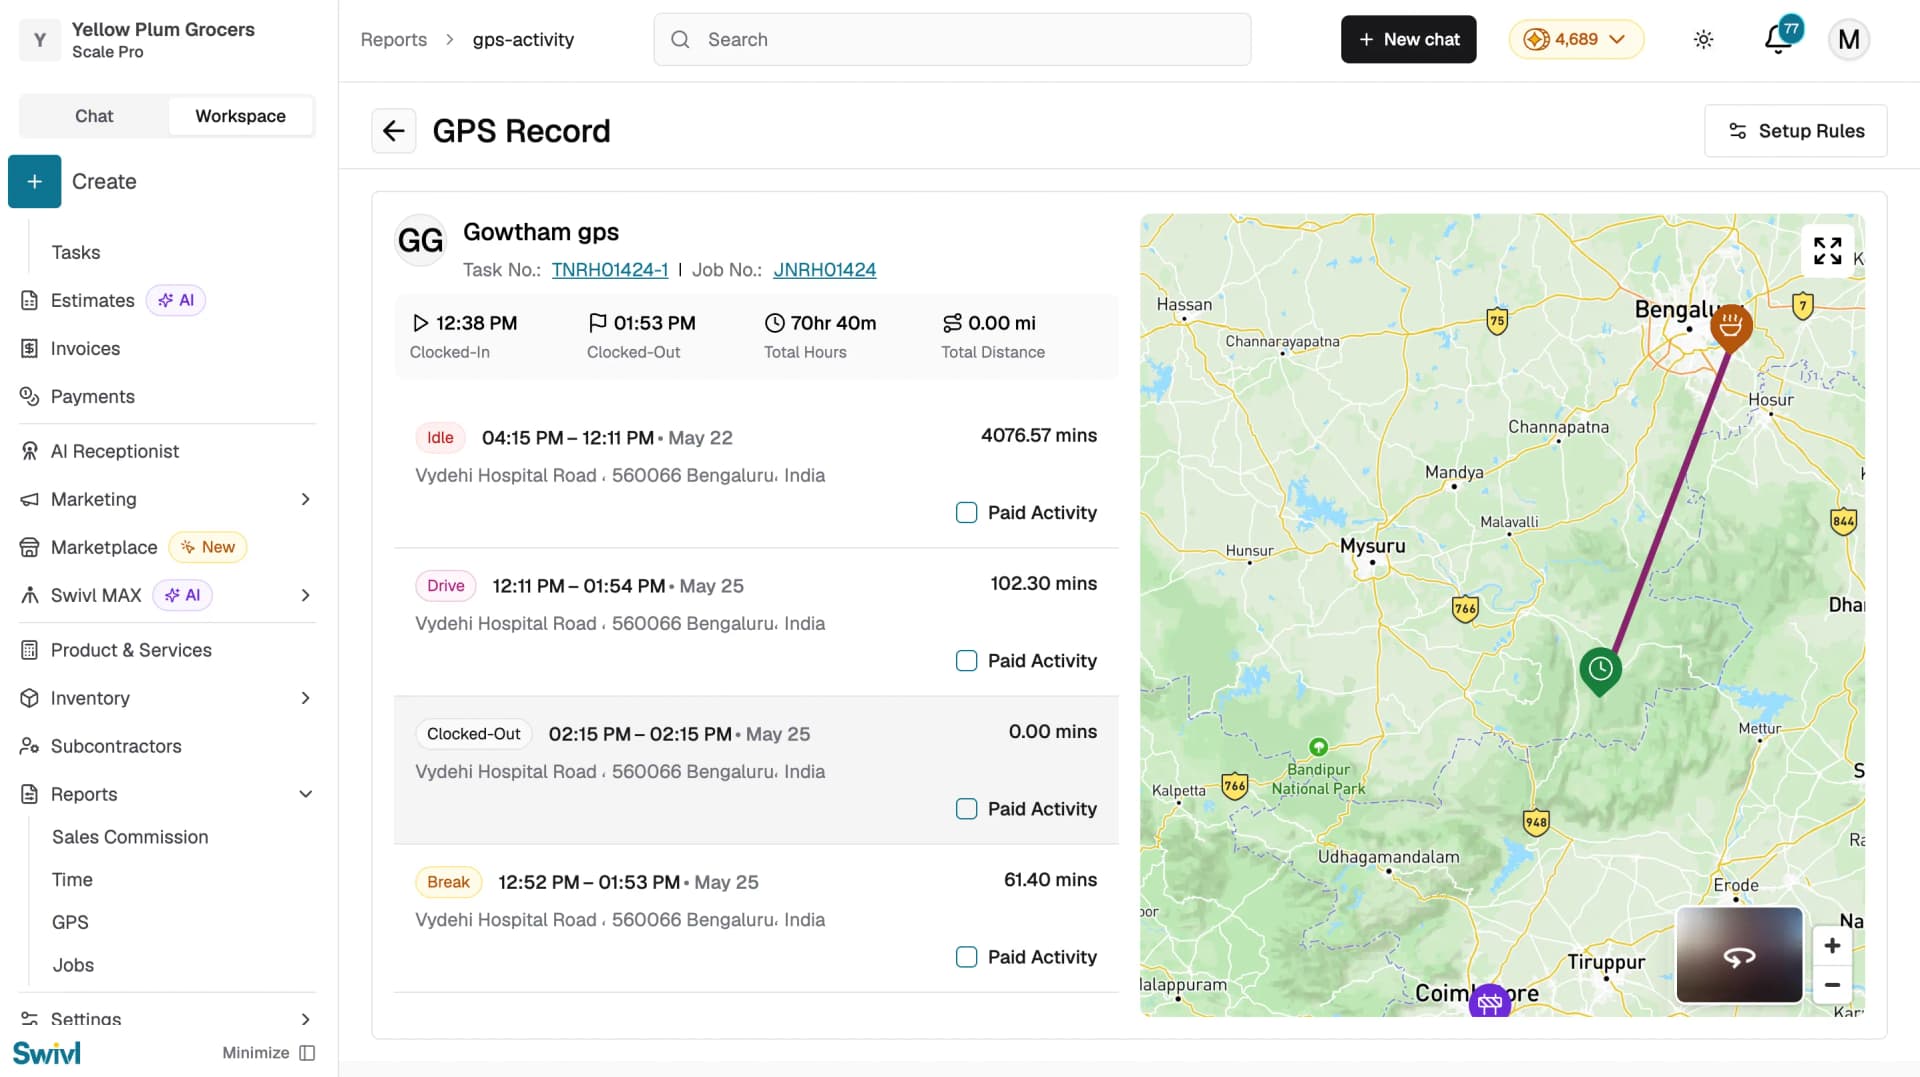Collapse the Reports section chevron
This screenshot has height=1077, width=1920.
coord(306,794)
